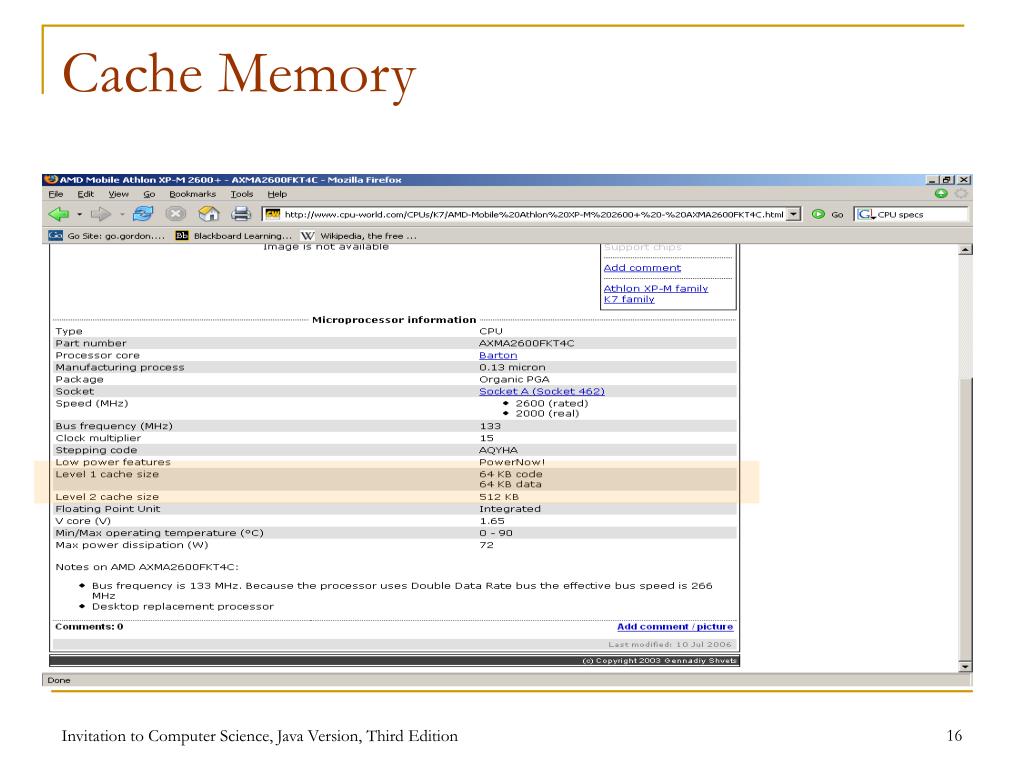Click the green activity icon near menu bar
This screenshot has height=768, width=1024.
(941, 193)
